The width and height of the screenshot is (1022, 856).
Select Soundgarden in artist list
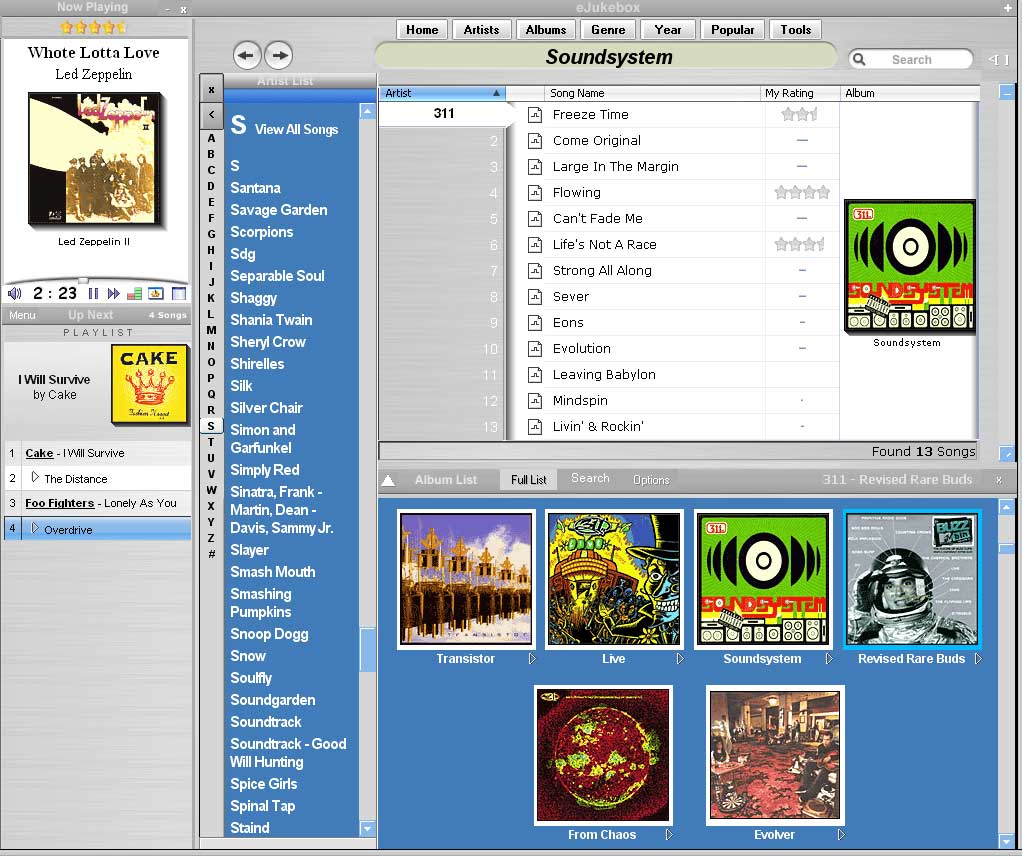coord(272,700)
